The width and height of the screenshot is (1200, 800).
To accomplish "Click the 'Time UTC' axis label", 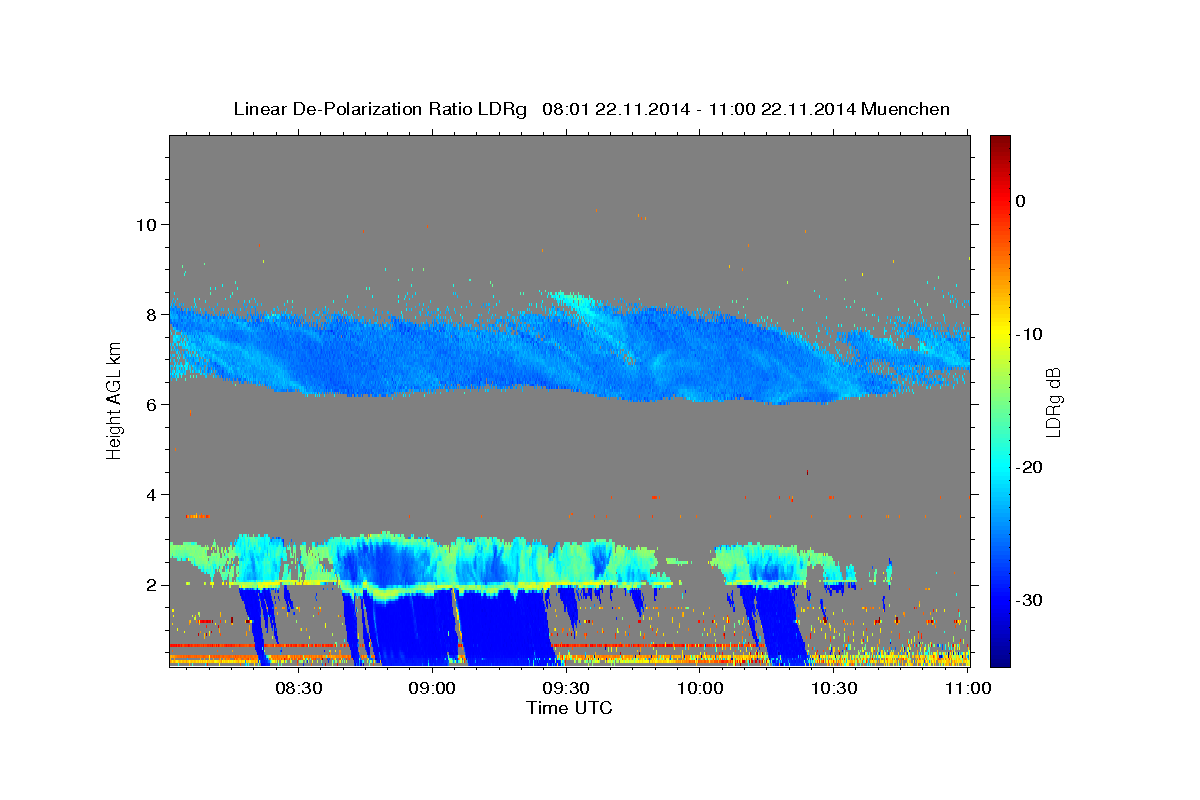I will (569, 708).
